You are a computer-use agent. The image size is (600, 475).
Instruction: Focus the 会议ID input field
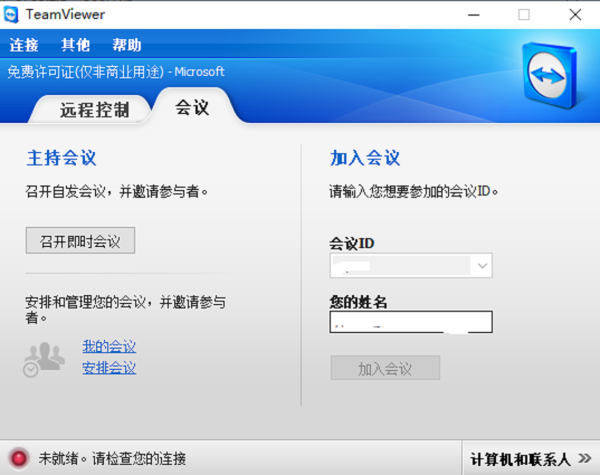411,265
